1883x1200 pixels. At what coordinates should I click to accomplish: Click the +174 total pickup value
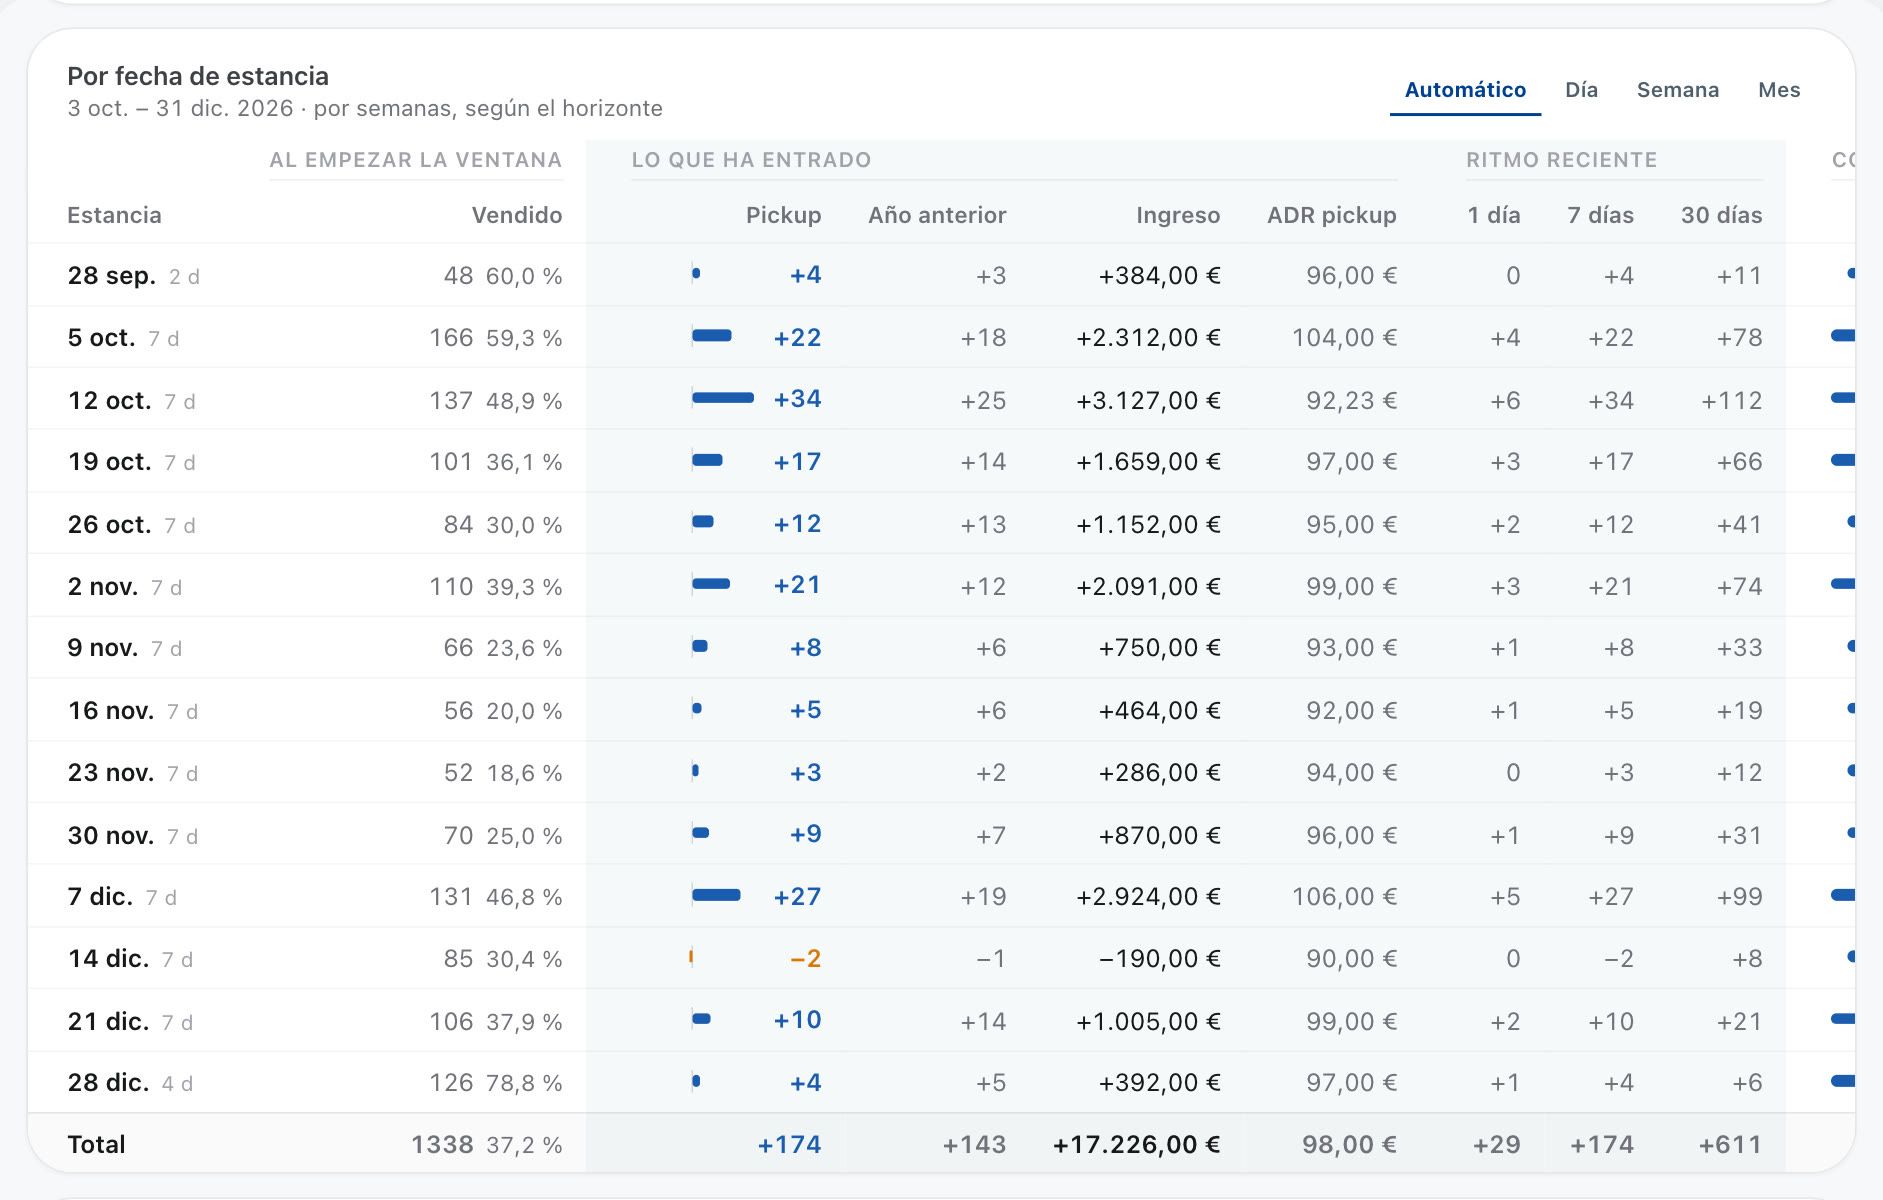point(789,1145)
